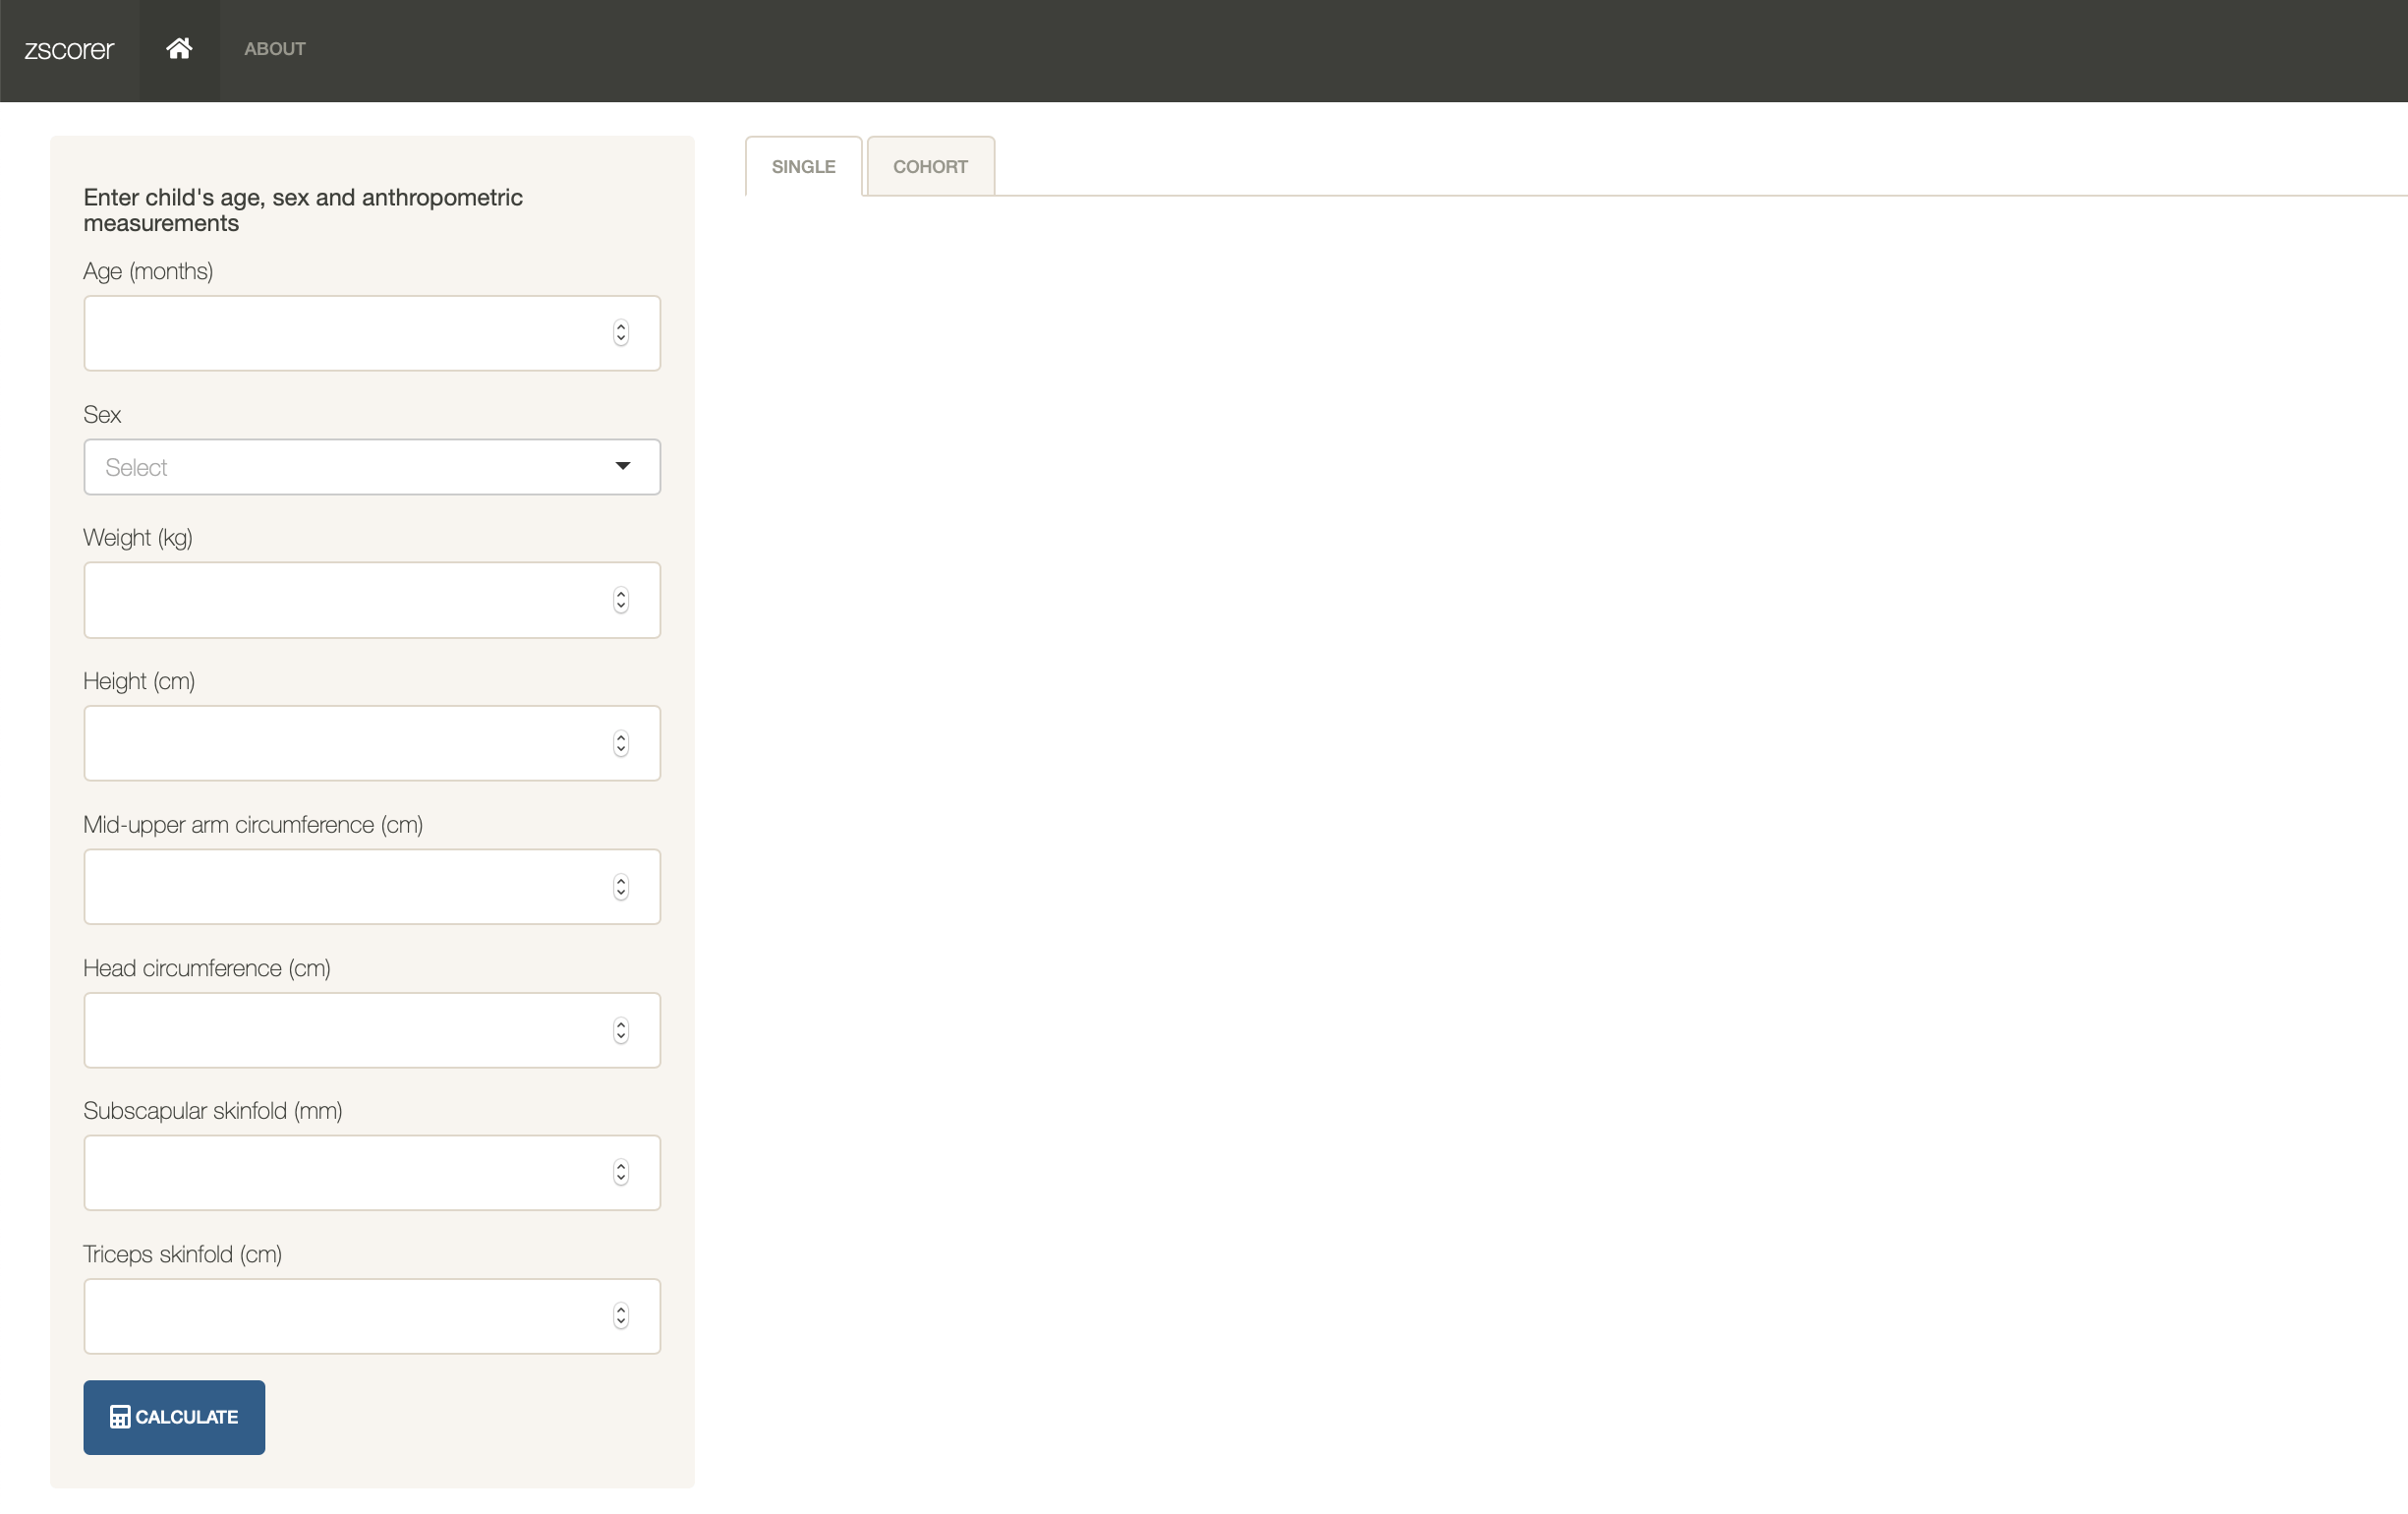Decrement the Triceps skinfold value

pos(620,1322)
